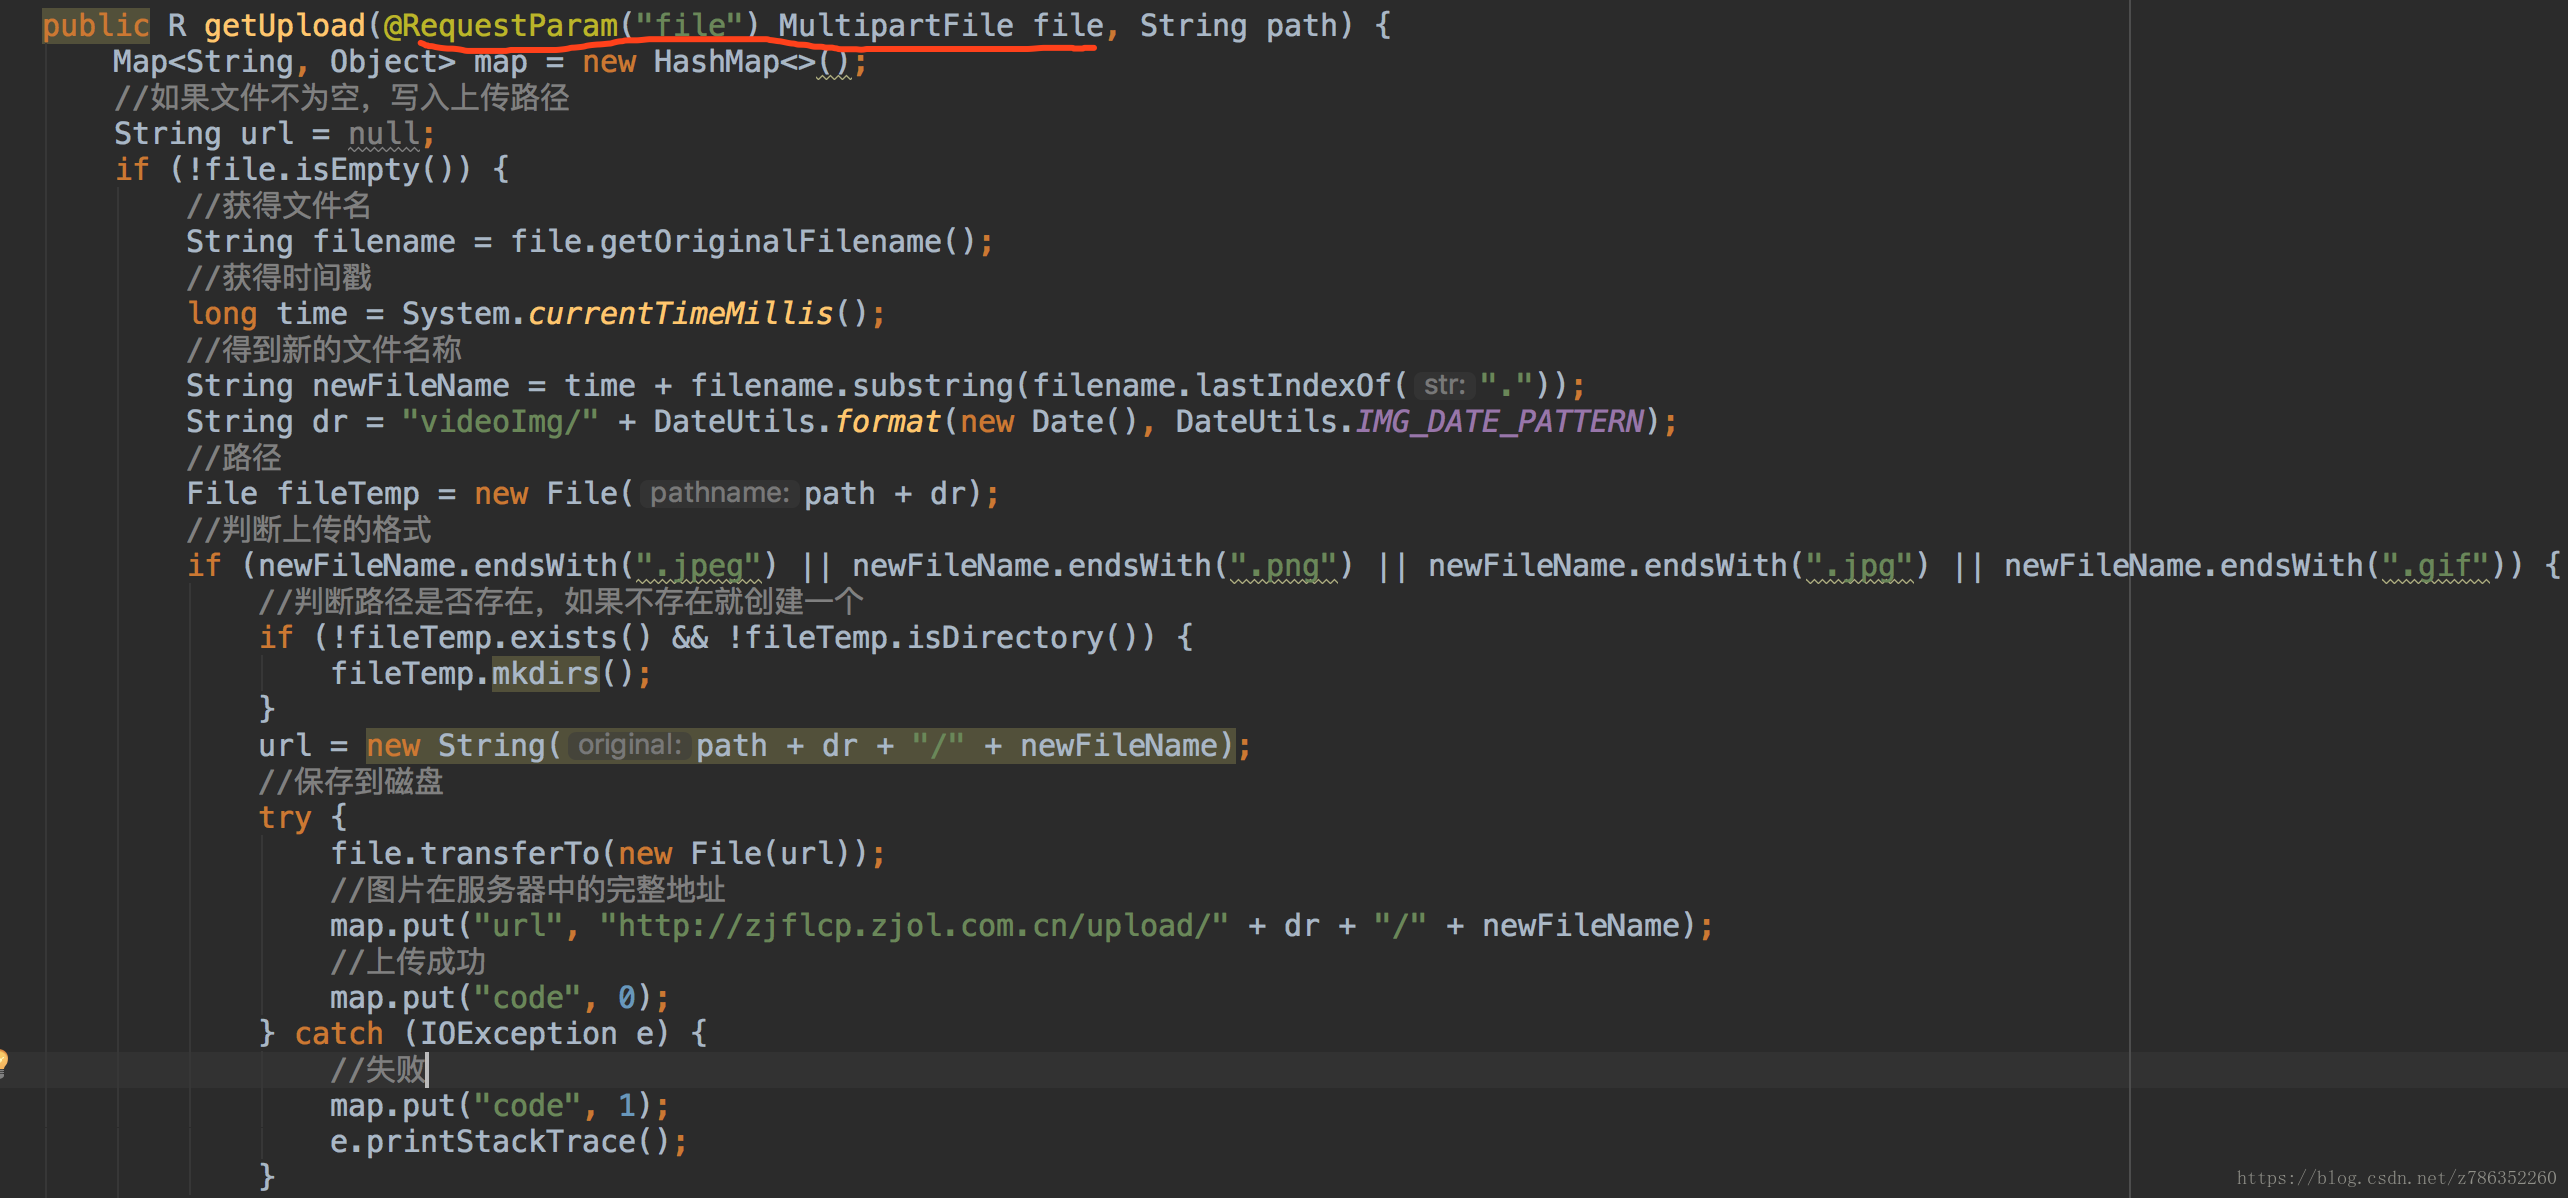
Task: Click the @RequestParam annotation
Action: coord(501,26)
